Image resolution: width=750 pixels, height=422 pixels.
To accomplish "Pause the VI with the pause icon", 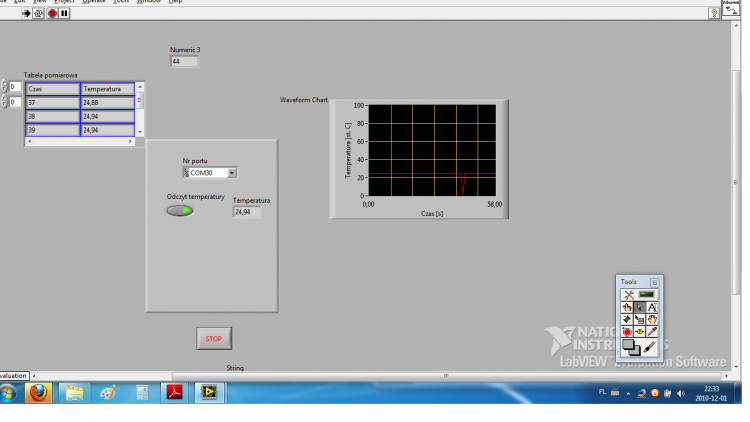I will pyautogui.click(x=65, y=13).
